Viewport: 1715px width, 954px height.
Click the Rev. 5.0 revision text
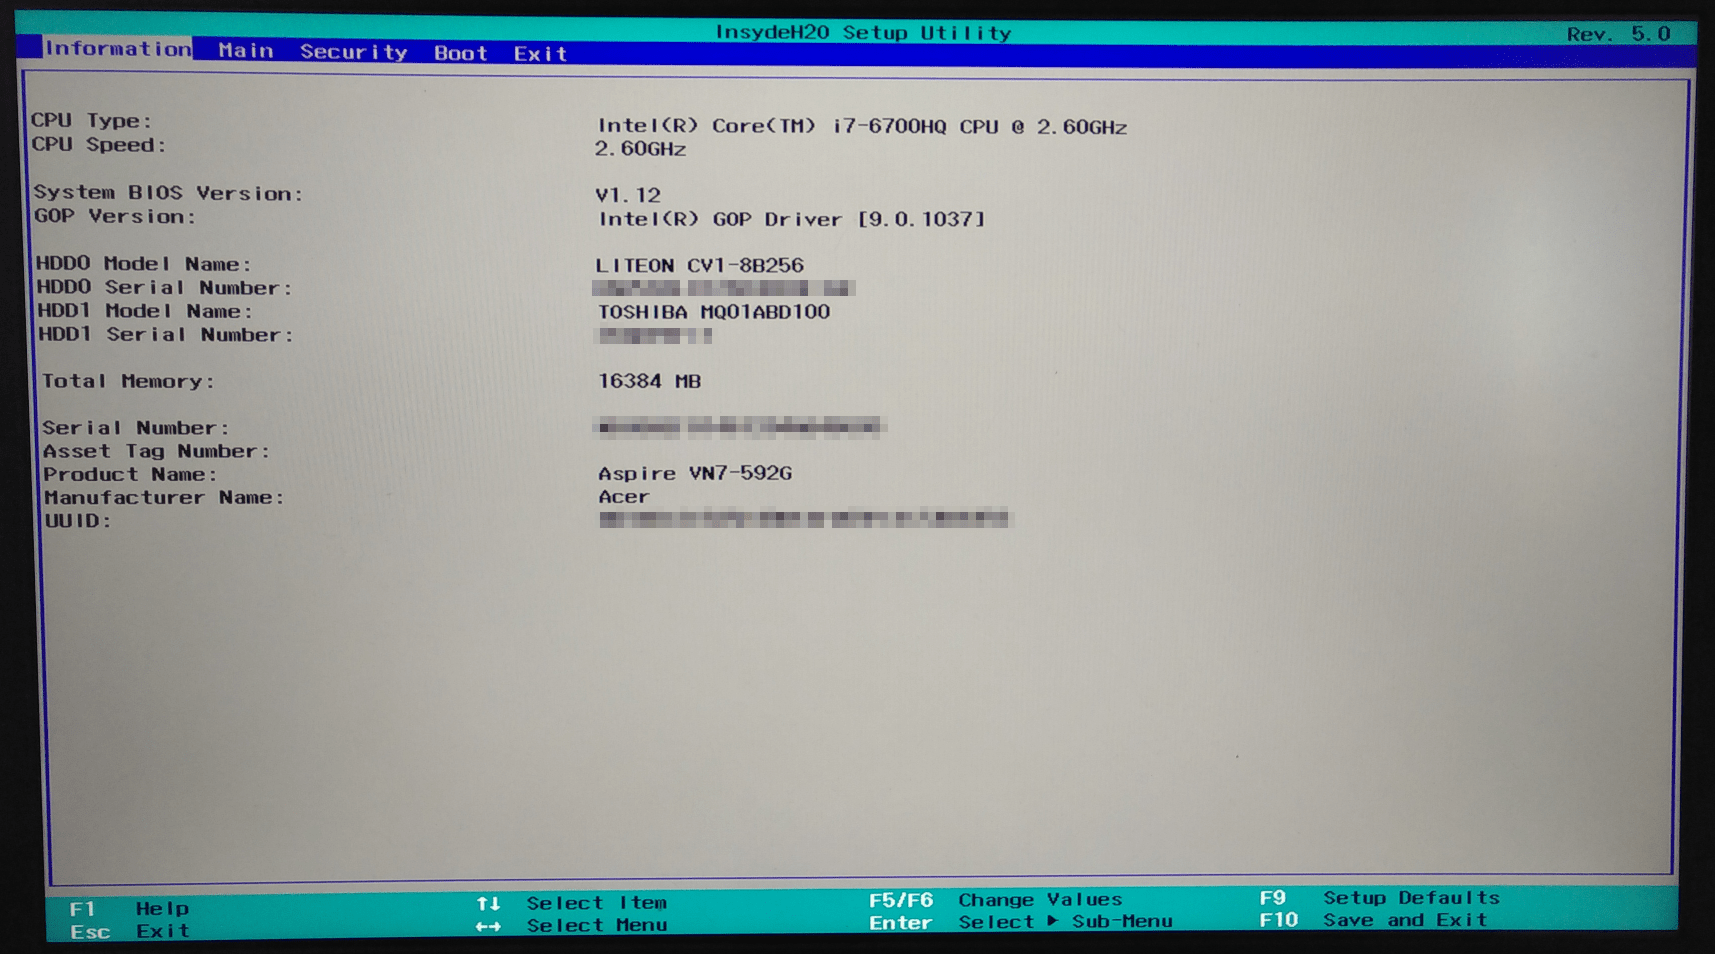(x=1618, y=34)
